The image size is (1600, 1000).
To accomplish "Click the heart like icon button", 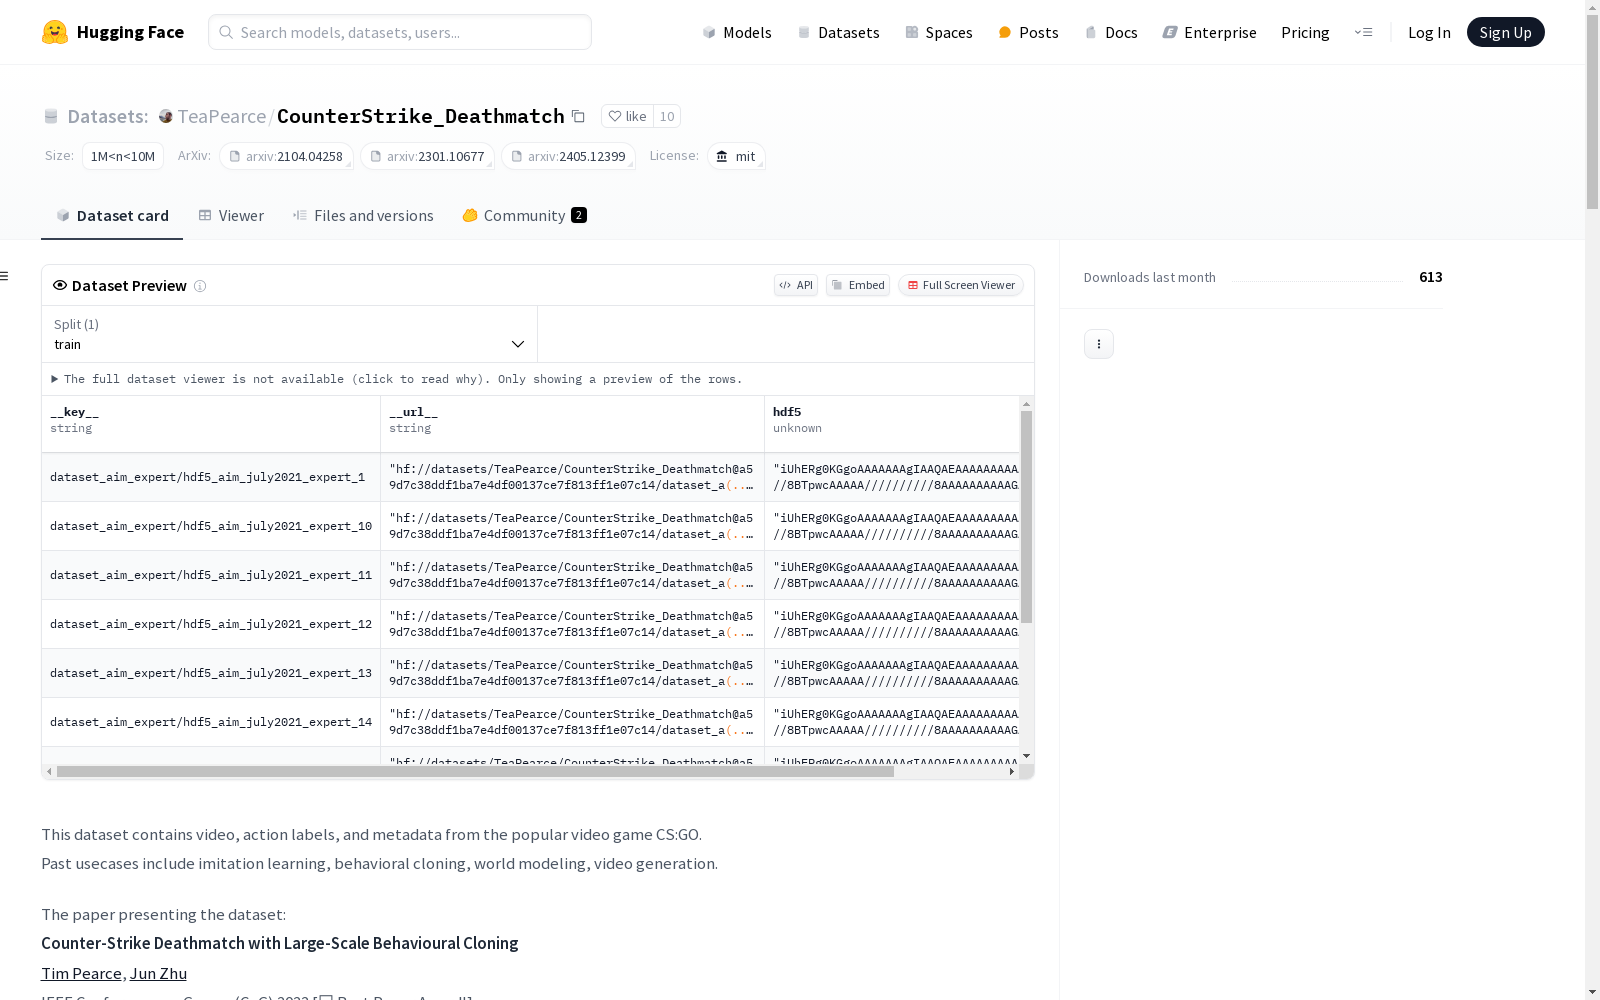I will (x=627, y=116).
